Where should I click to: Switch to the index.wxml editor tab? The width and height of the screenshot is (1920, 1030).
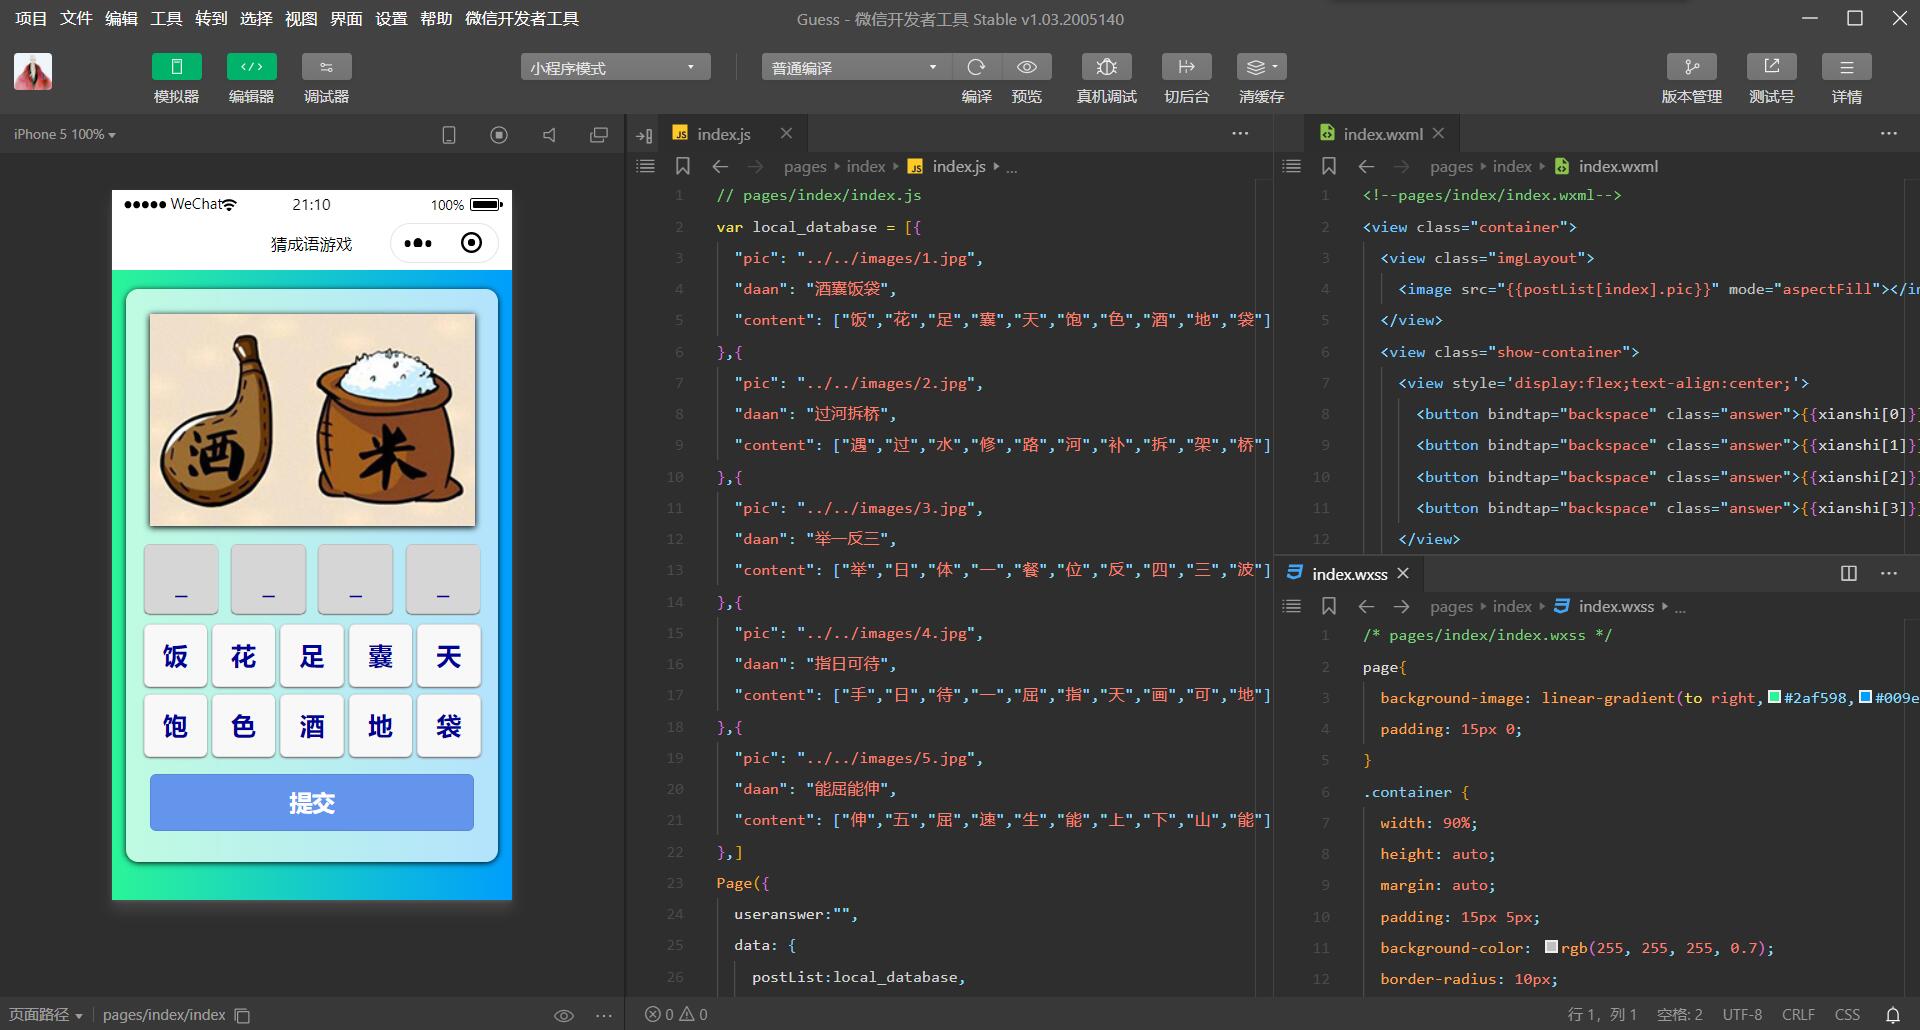coord(1381,134)
